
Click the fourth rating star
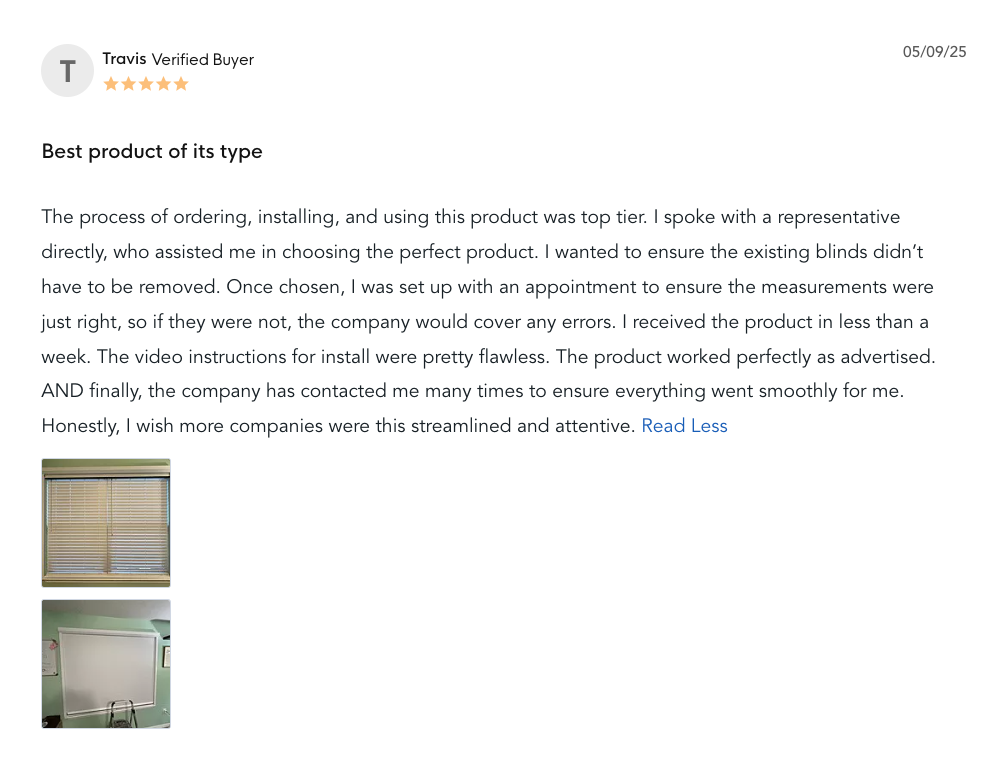[163, 84]
